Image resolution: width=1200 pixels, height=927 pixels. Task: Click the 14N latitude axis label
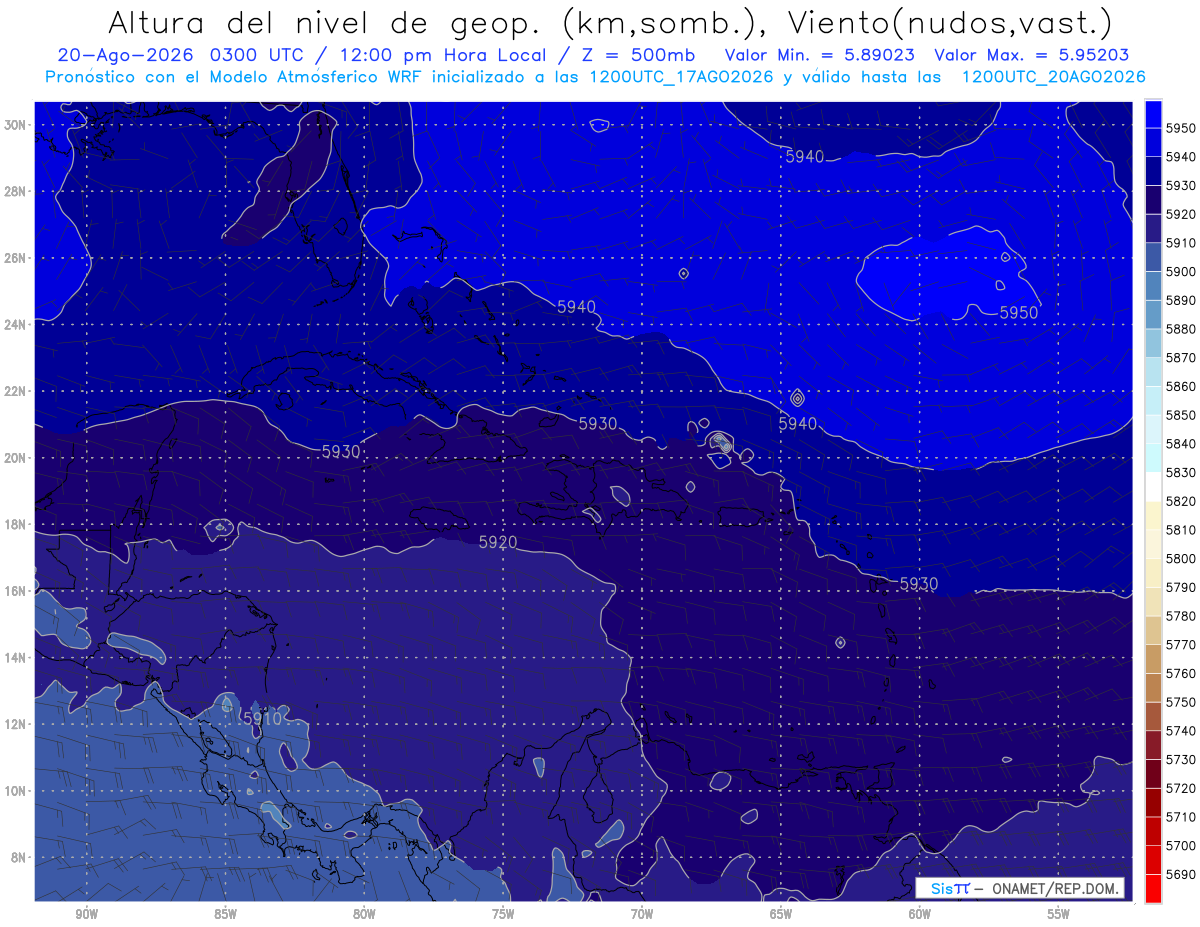tap(14, 657)
